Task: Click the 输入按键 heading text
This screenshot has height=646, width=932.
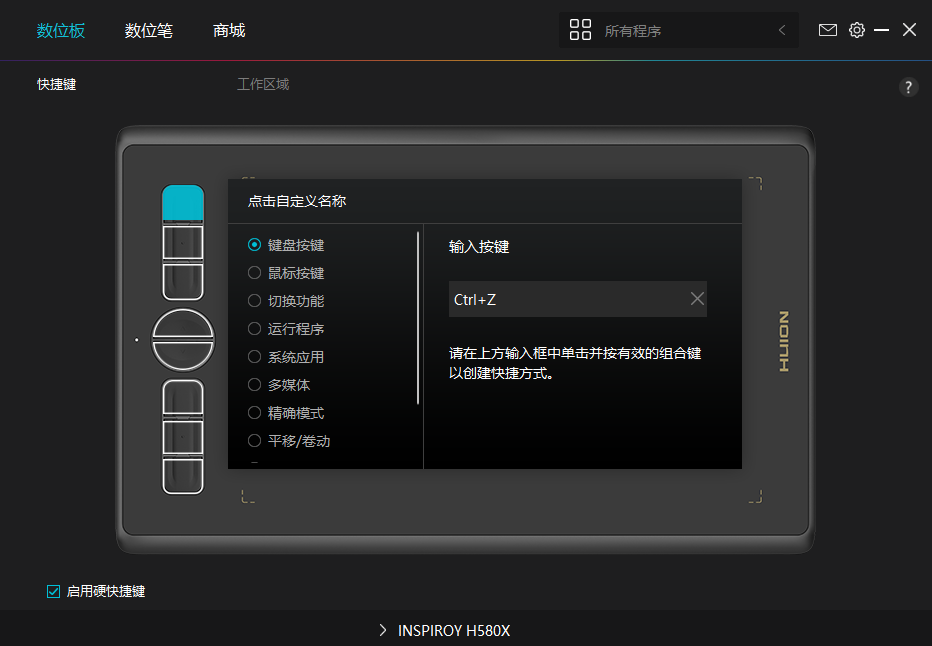Action: (x=479, y=247)
